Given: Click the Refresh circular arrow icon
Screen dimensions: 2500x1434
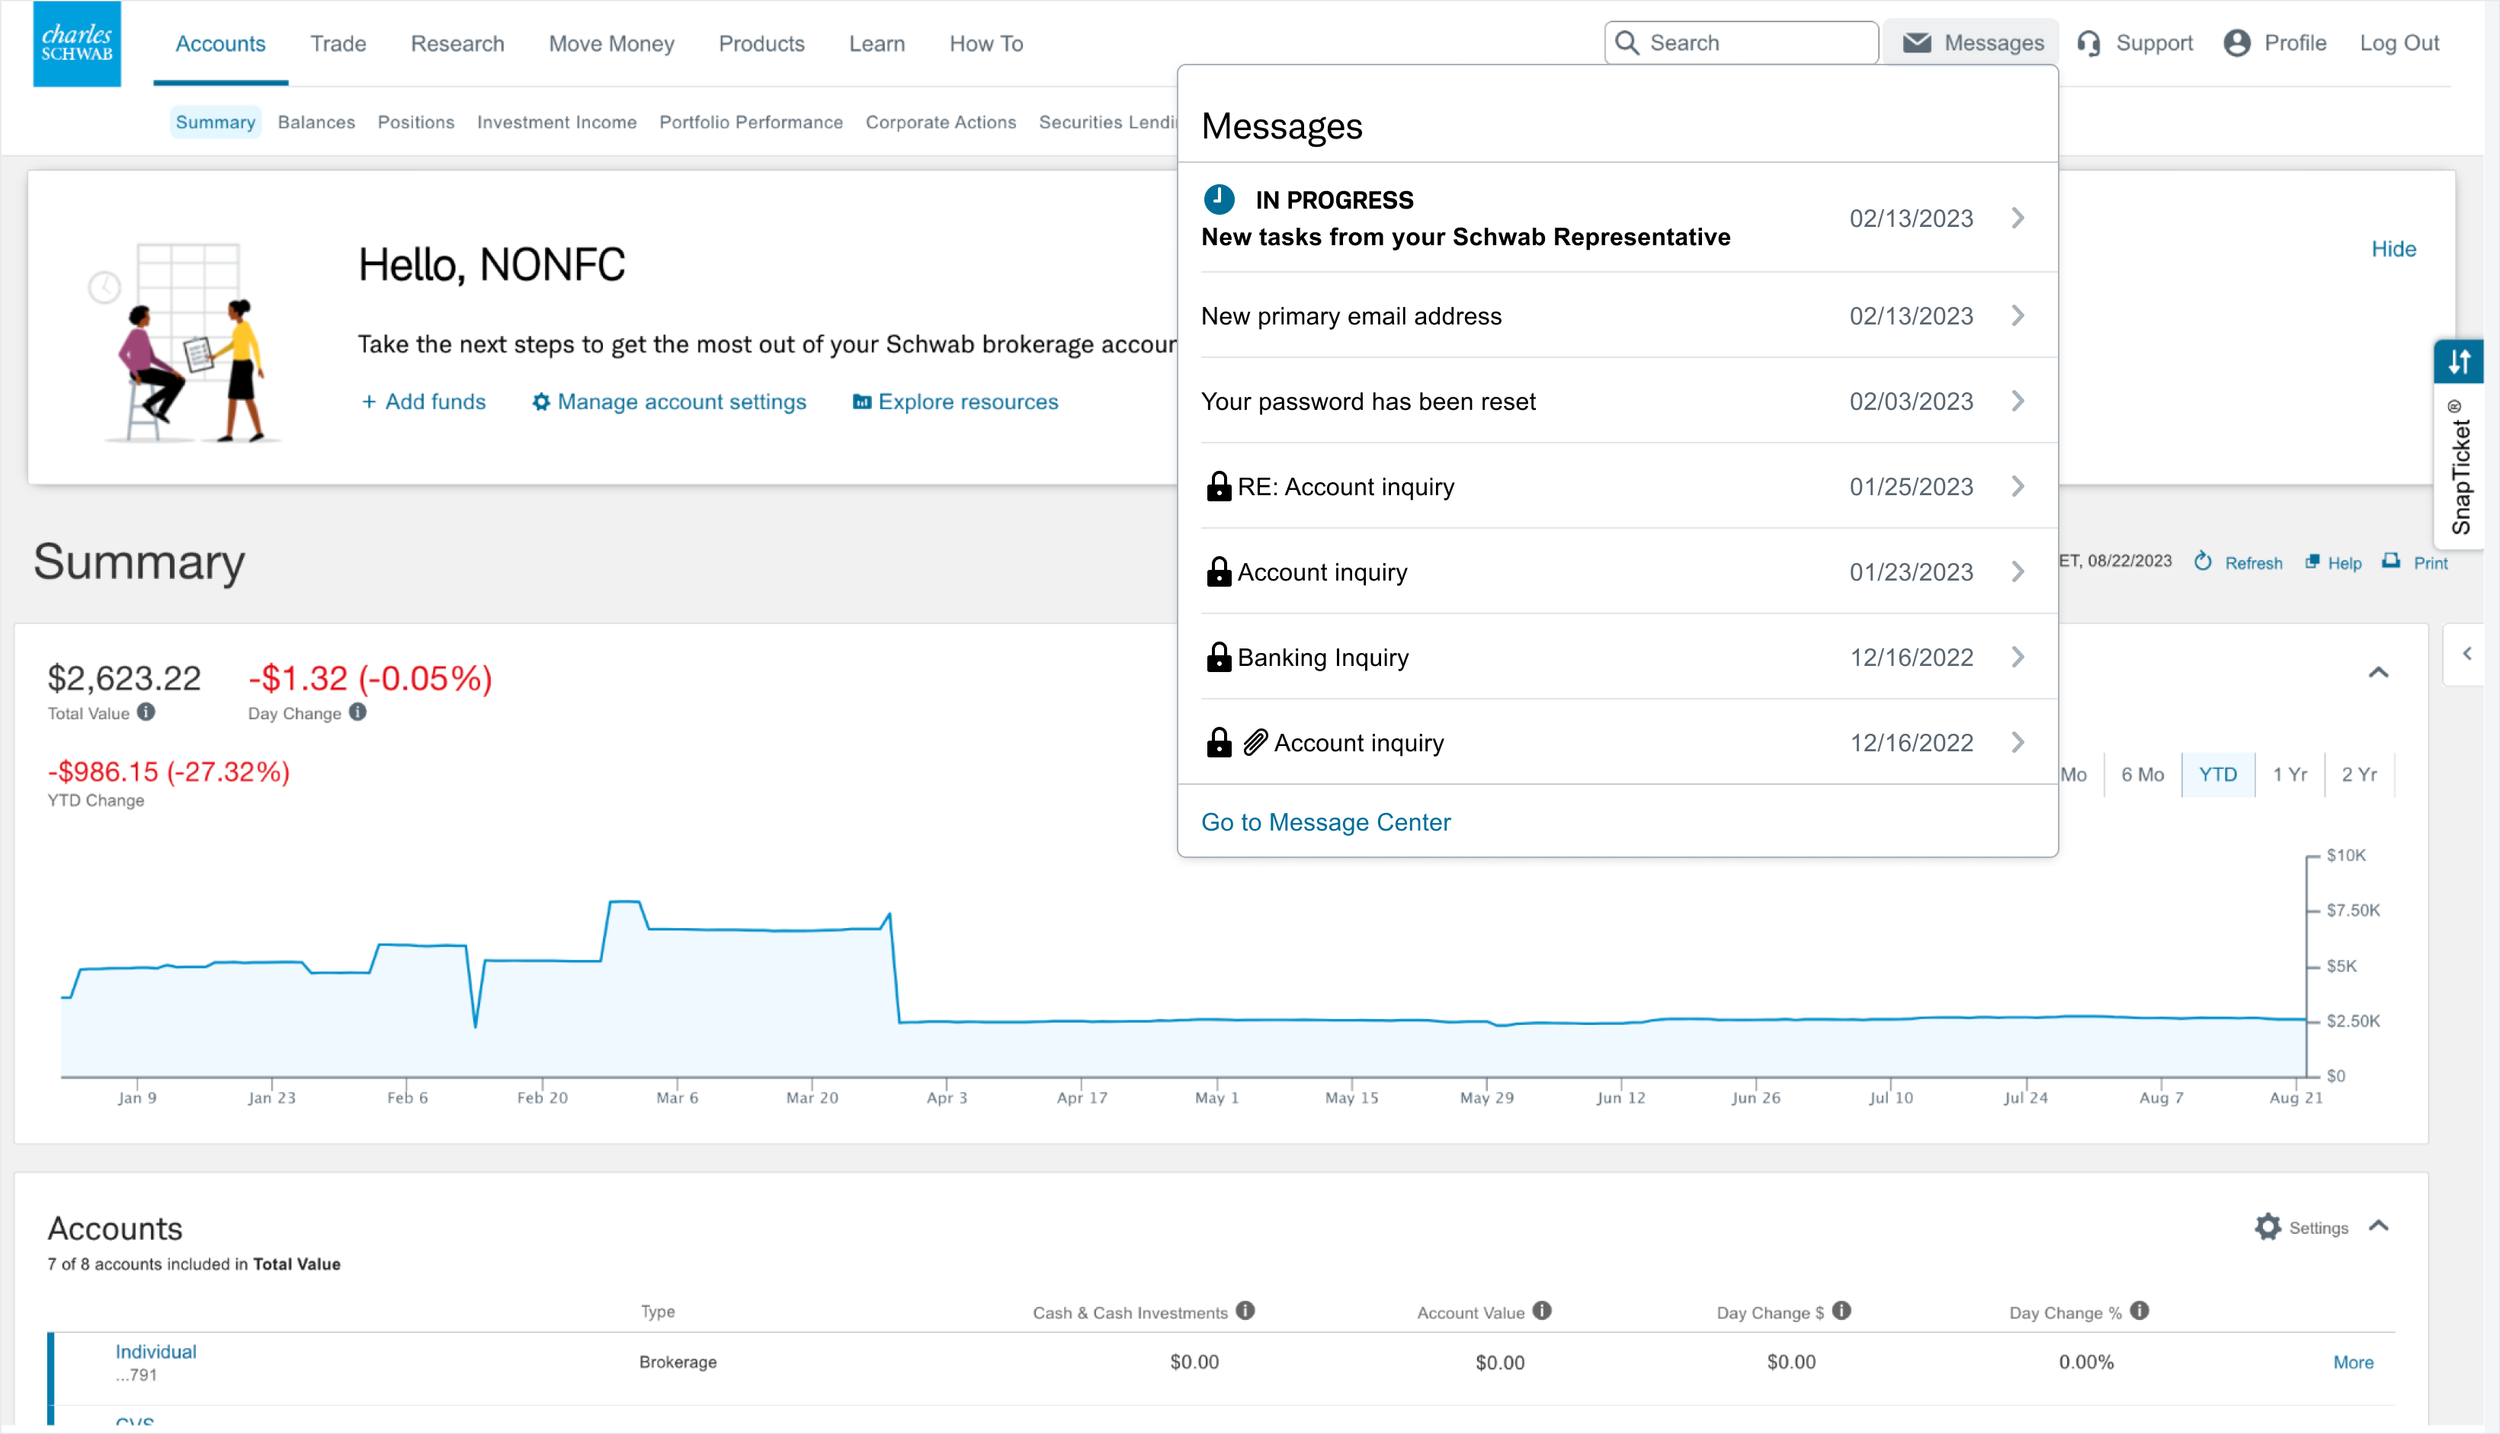Looking at the screenshot, I should pyautogui.click(x=2203, y=562).
